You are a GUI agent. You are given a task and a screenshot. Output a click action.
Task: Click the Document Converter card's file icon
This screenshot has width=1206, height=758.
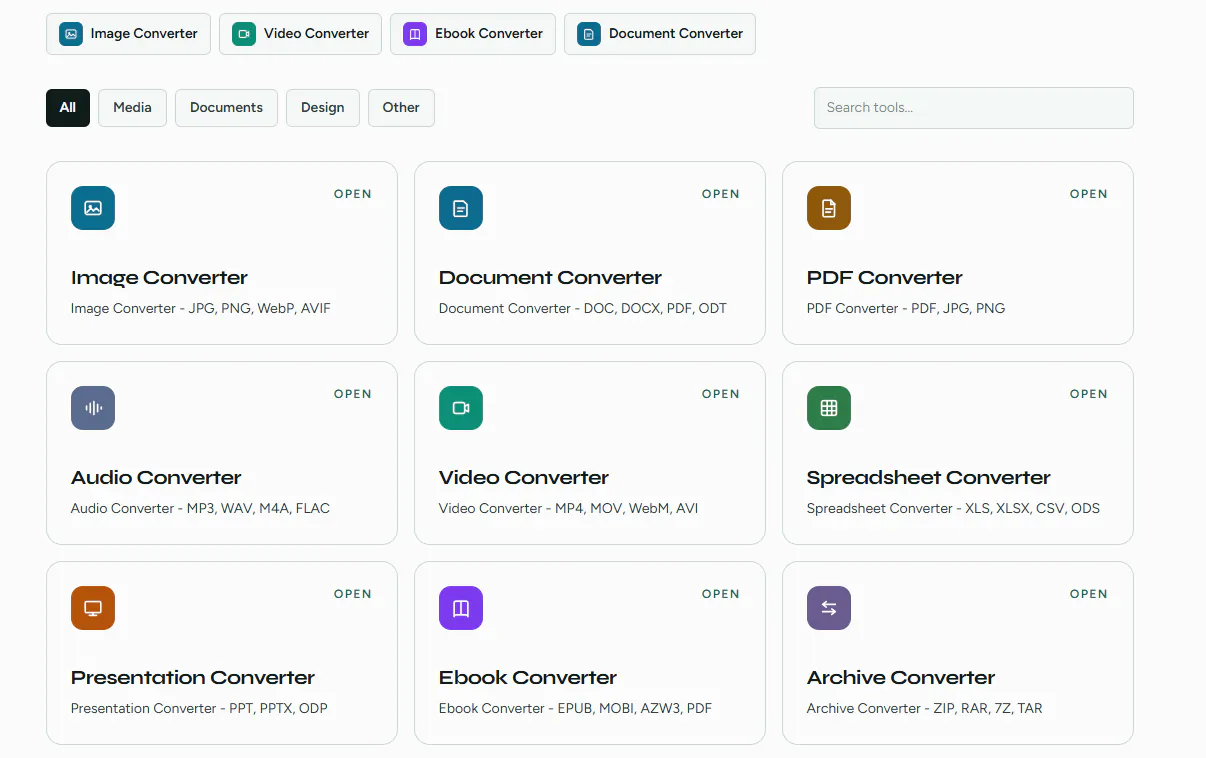coord(461,208)
